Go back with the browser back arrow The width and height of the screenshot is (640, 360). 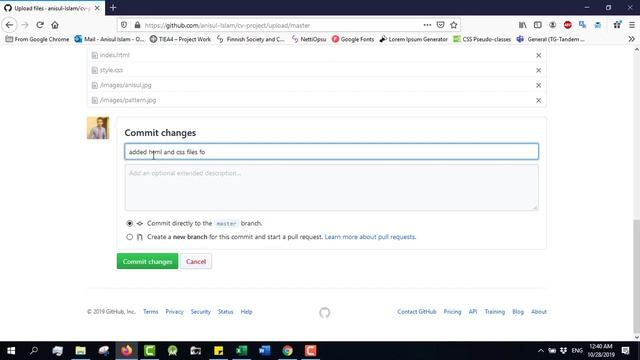9,25
